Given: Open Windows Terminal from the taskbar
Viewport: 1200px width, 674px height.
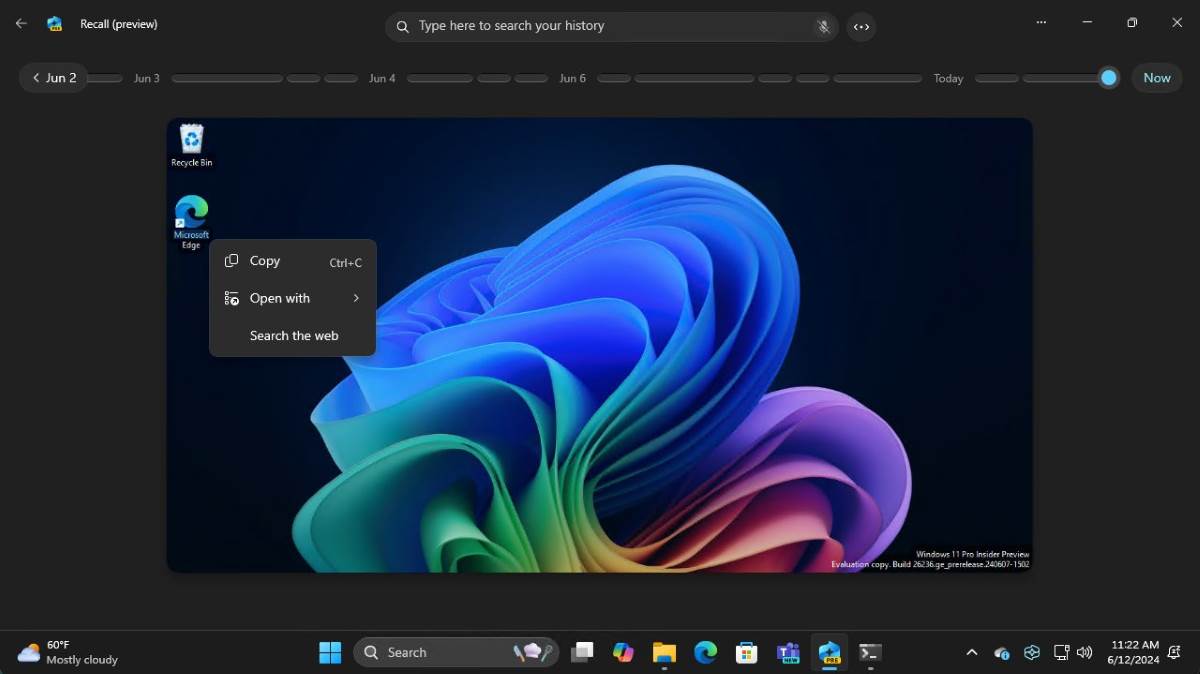Looking at the screenshot, I should (869, 652).
